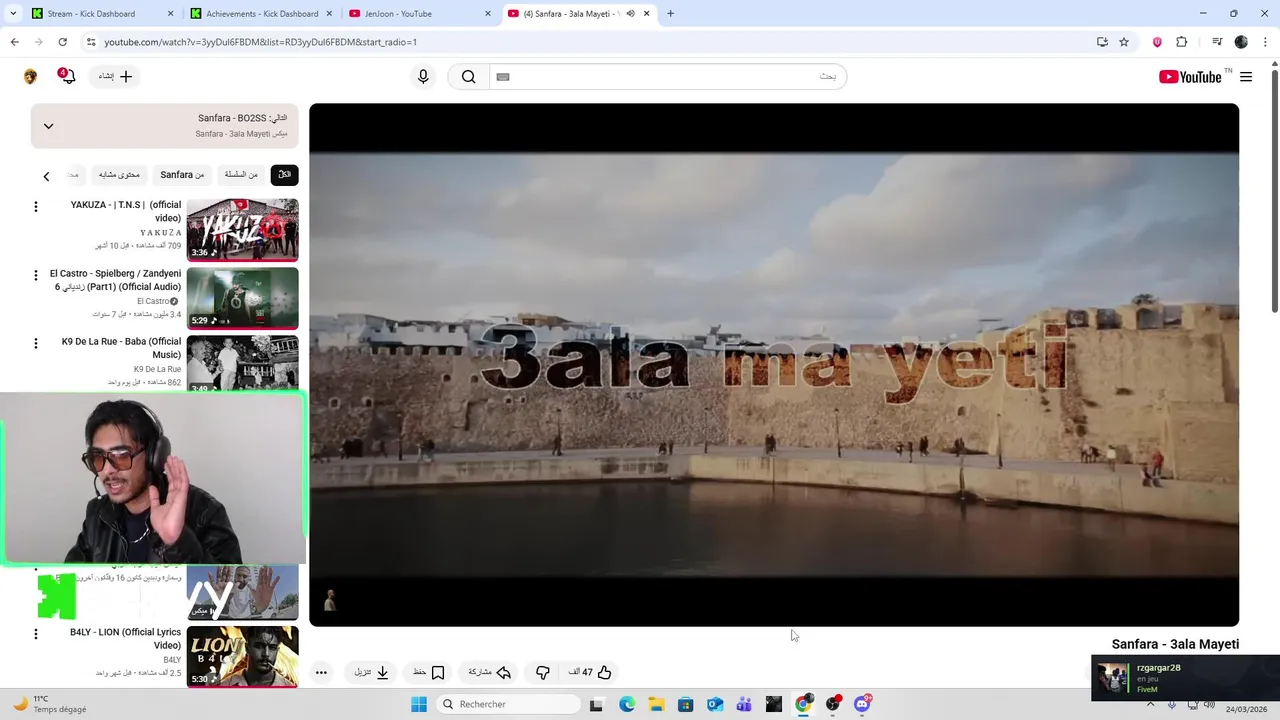
Task: Click 'El Castro - Spielberg / Zandyeni' title
Action: point(117,280)
